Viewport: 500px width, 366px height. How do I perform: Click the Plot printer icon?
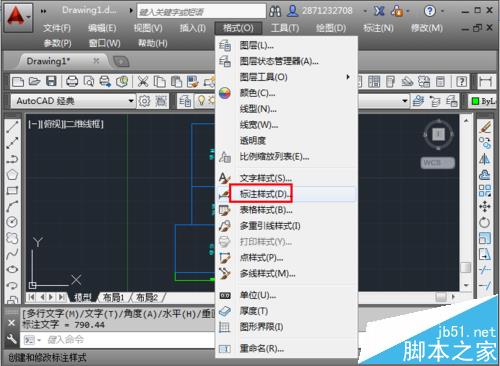tap(72, 81)
